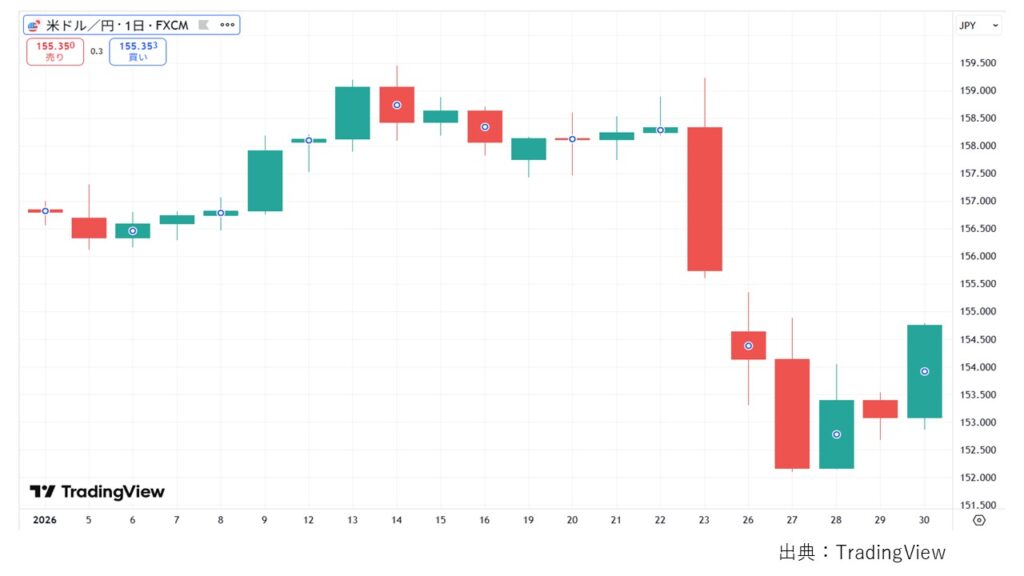This screenshot has height=576, width=1024.
Task: Click the circle marker on the 30th candle
Action: (x=925, y=371)
